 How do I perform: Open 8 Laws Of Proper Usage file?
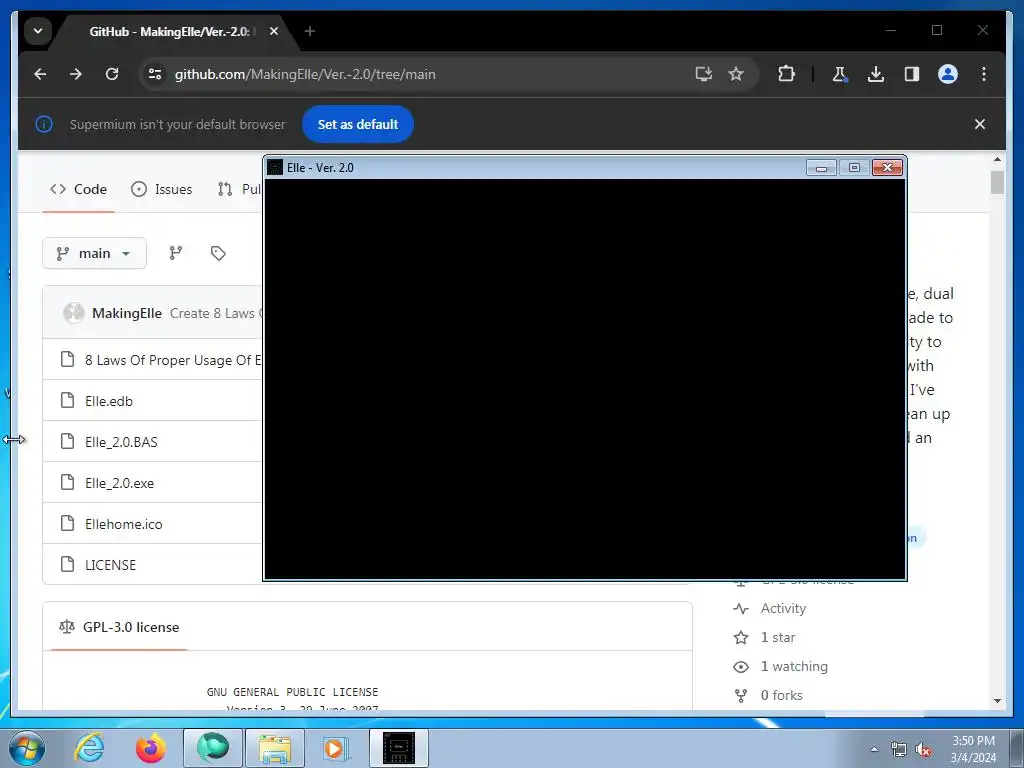(x=173, y=360)
